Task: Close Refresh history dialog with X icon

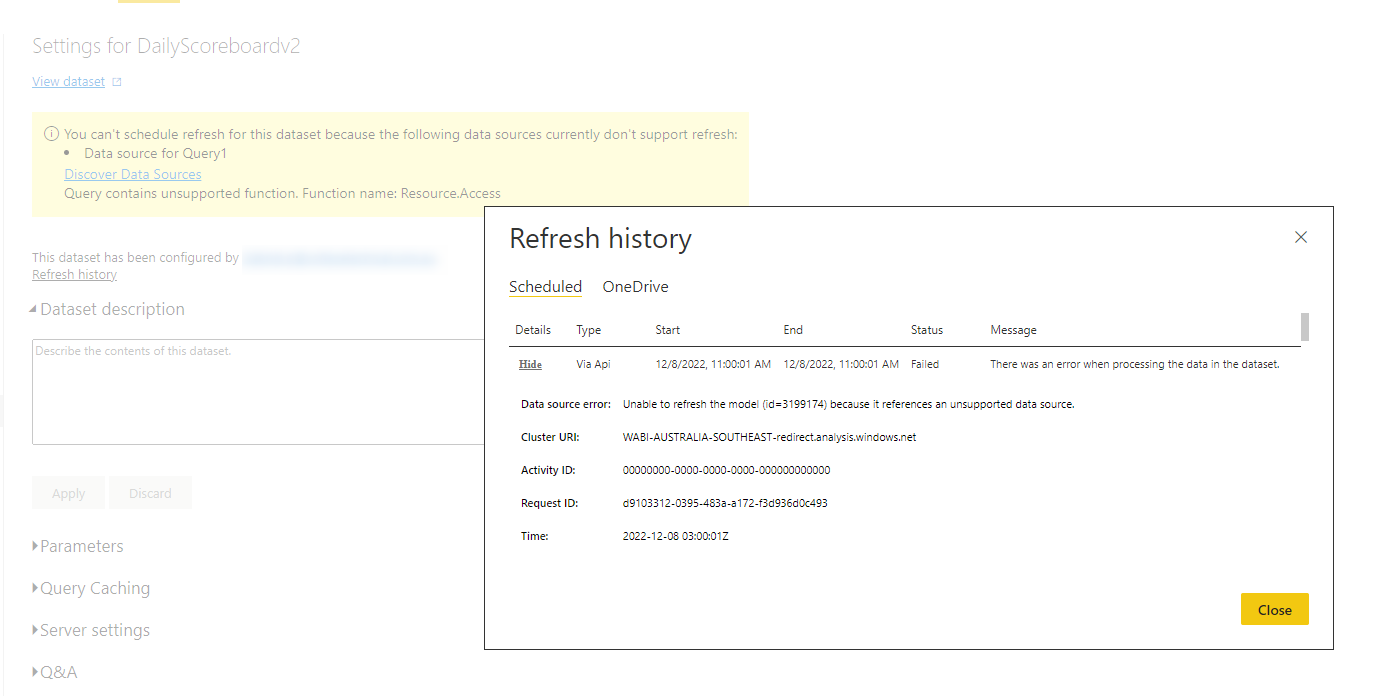Action: (x=1301, y=237)
